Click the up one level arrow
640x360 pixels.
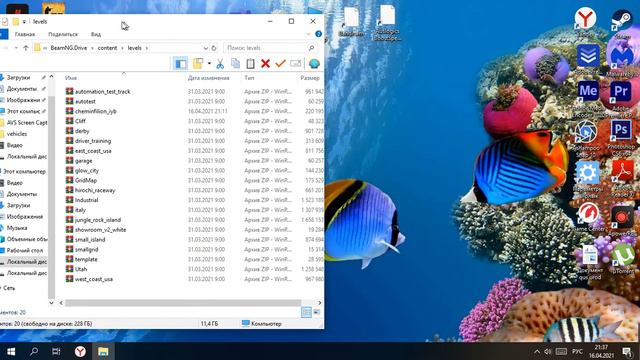click(26, 48)
